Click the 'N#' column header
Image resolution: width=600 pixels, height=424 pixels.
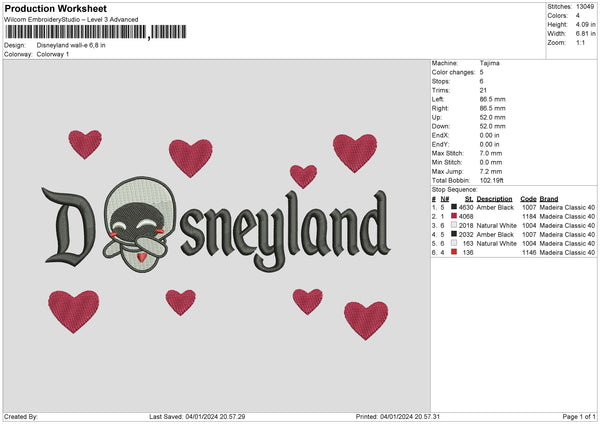click(x=445, y=199)
